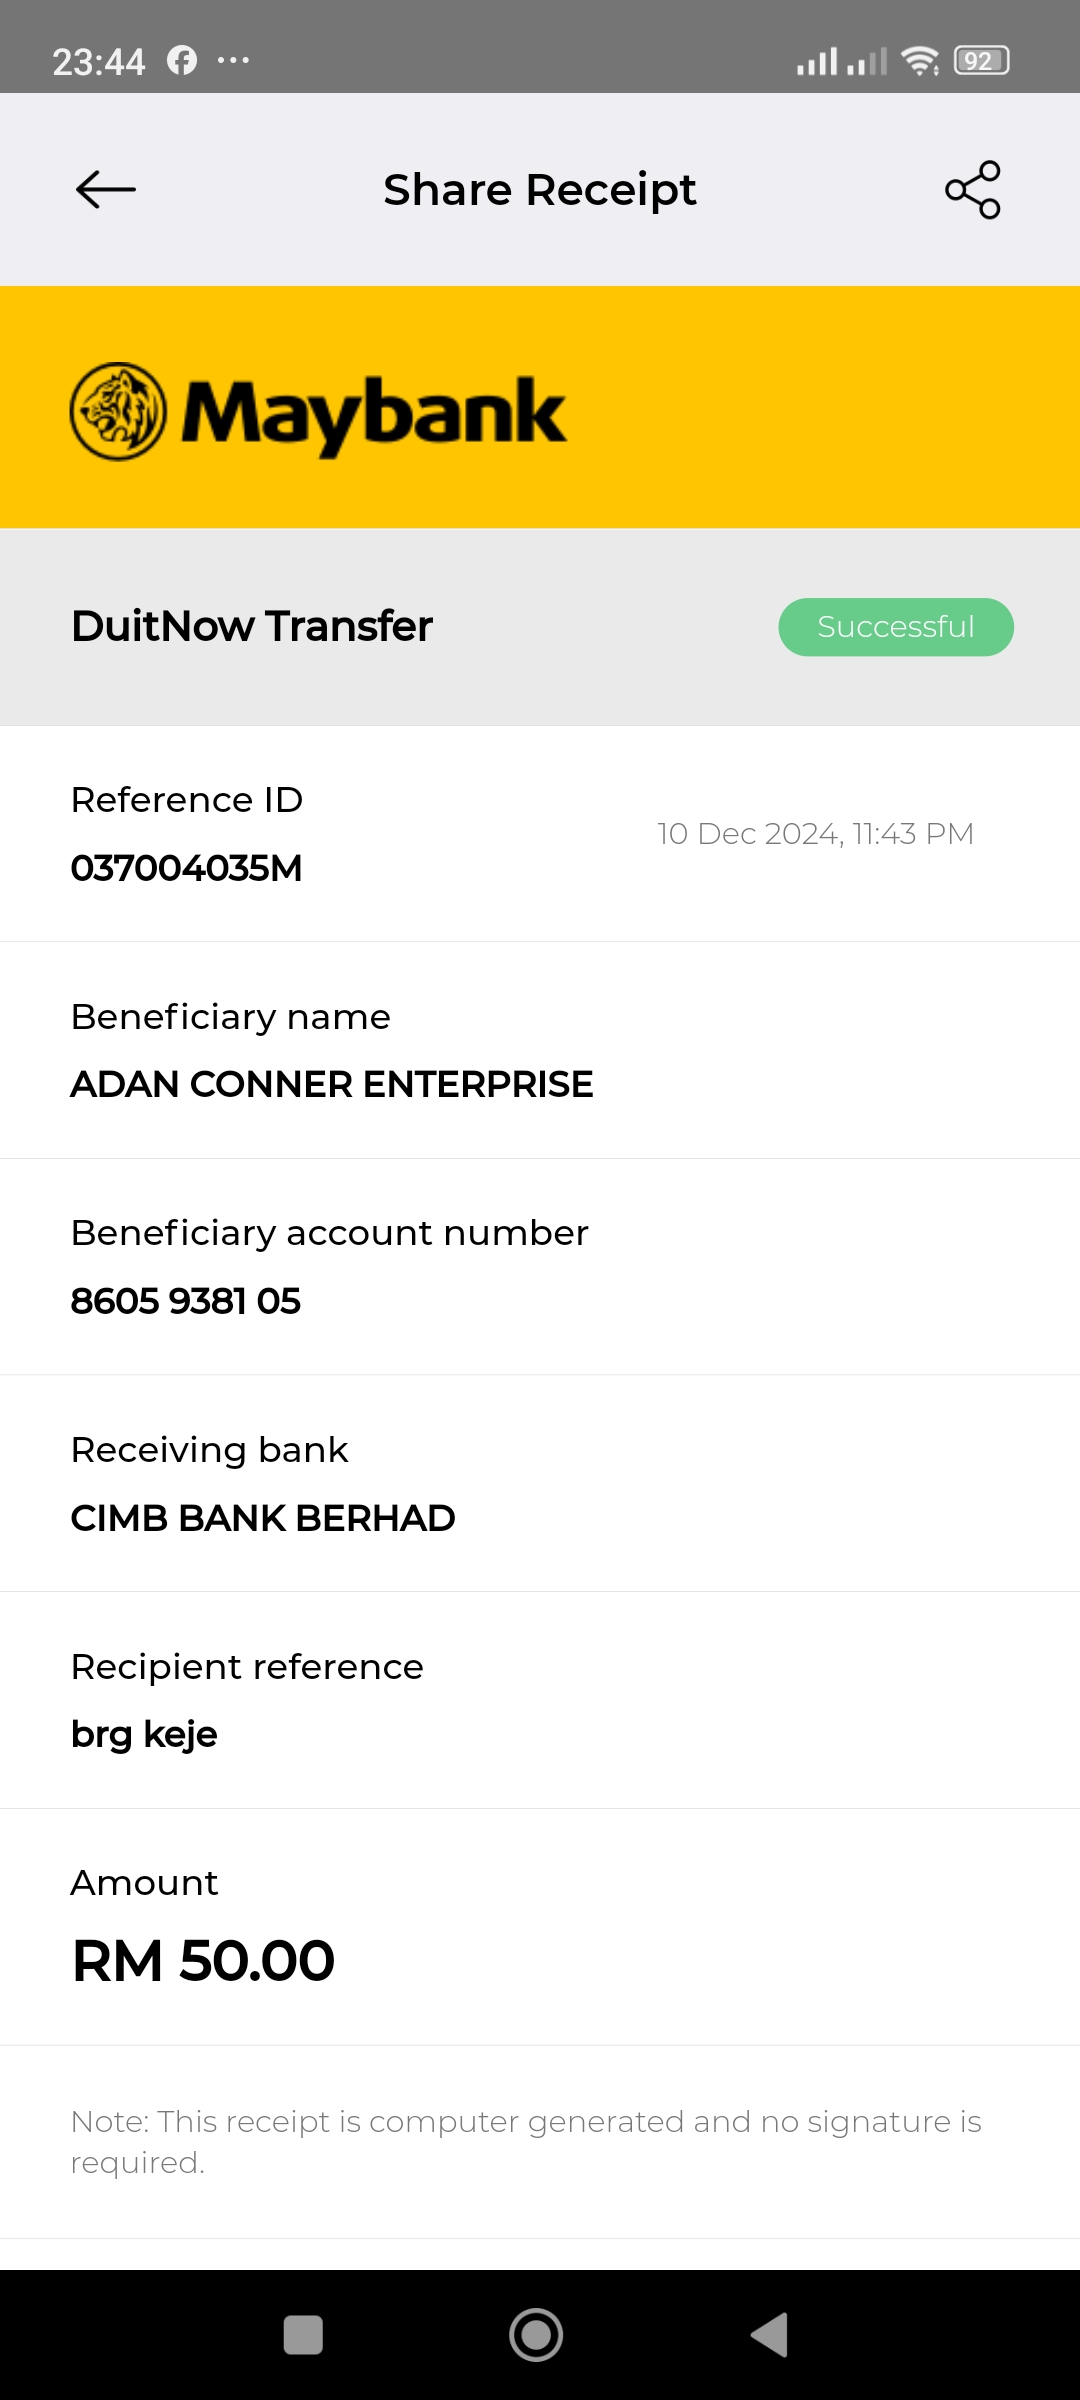The height and width of the screenshot is (2400, 1080).
Task: Tap the Facebook notification icon
Action: (182, 61)
